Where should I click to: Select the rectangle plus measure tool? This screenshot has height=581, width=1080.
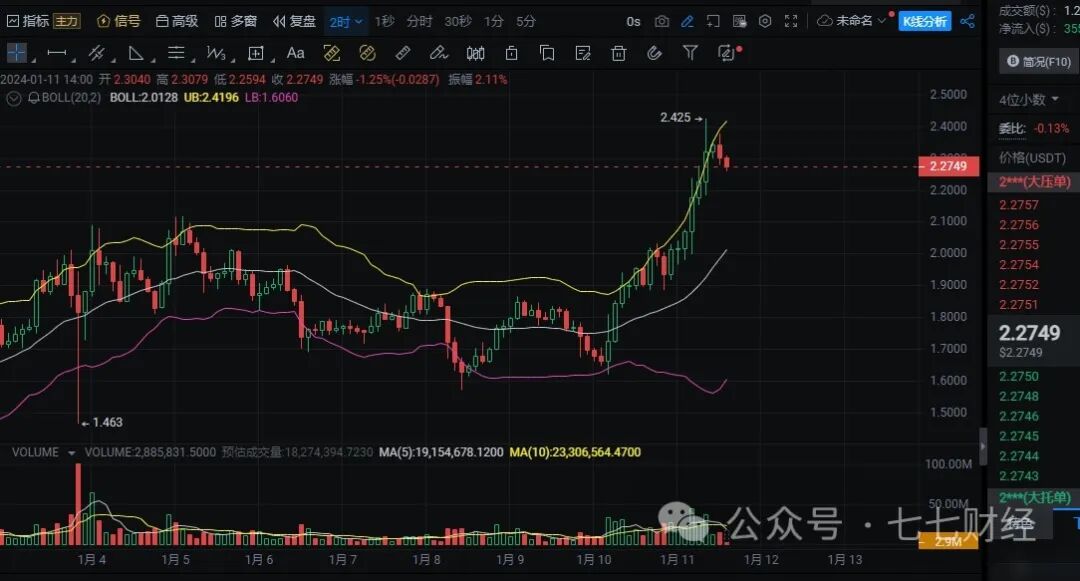click(x=256, y=53)
